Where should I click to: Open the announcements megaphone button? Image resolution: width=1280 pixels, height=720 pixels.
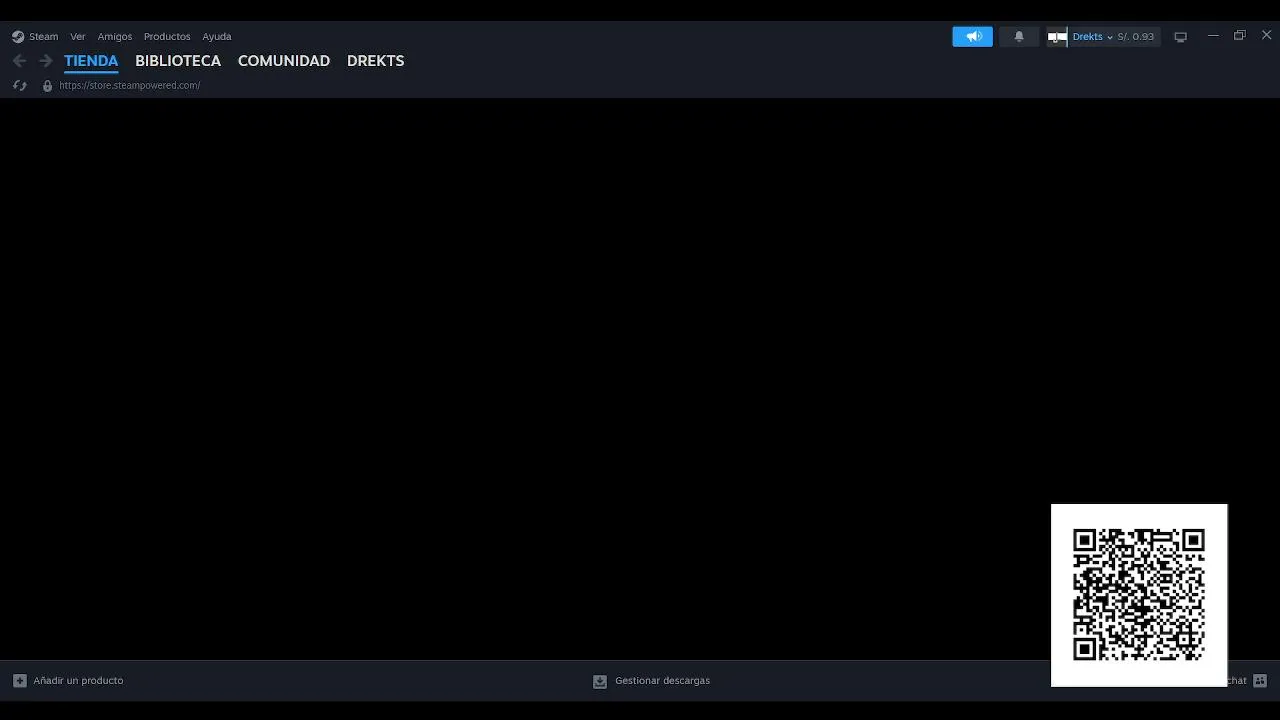point(973,37)
